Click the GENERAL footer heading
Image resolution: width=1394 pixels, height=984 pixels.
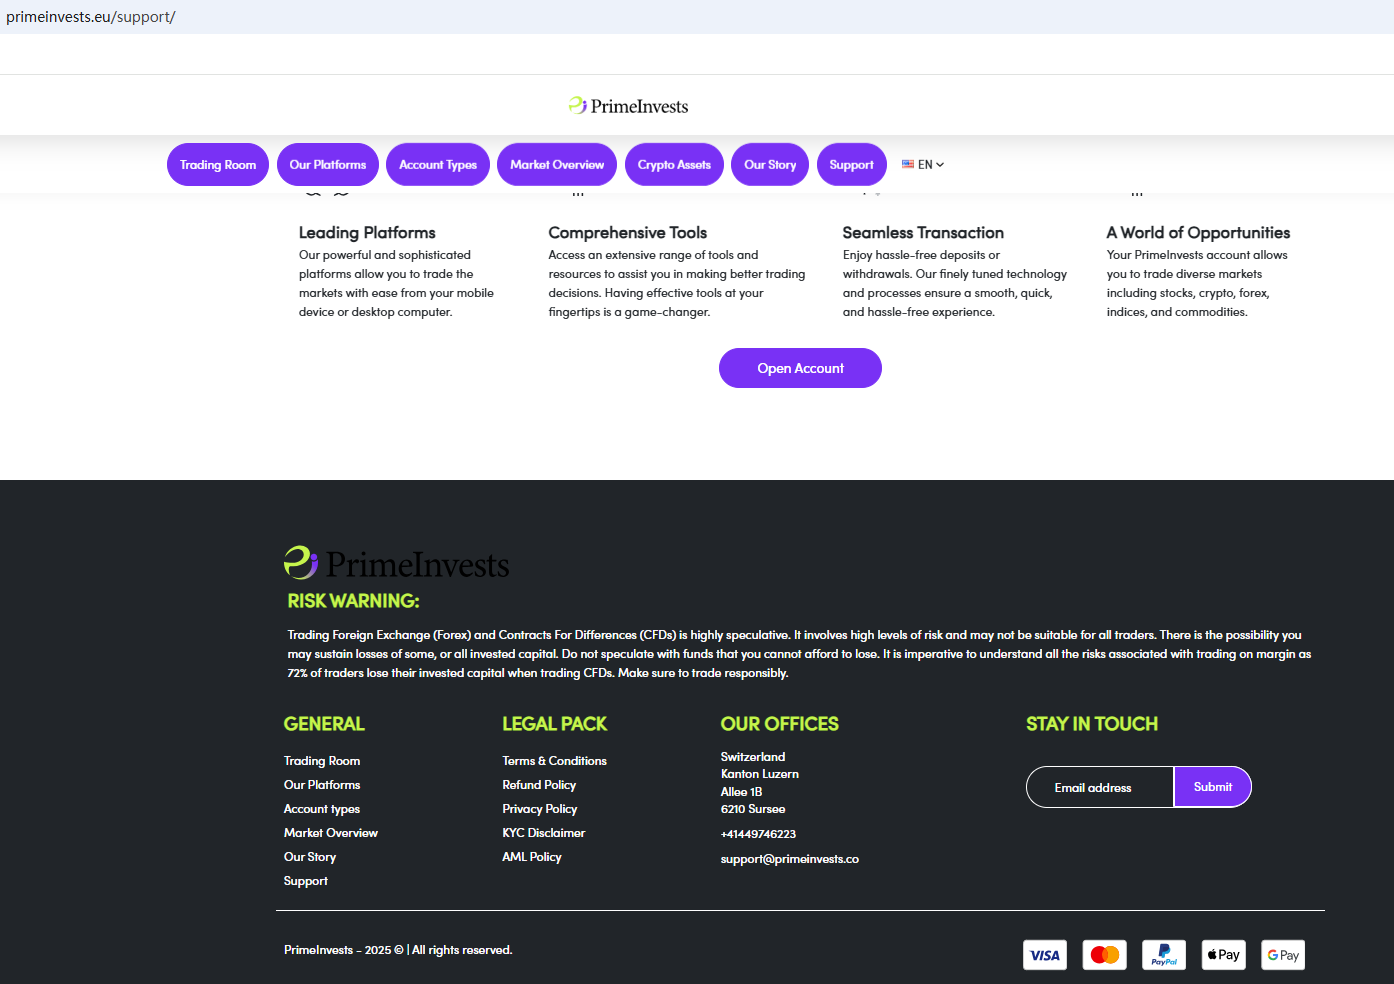(324, 724)
